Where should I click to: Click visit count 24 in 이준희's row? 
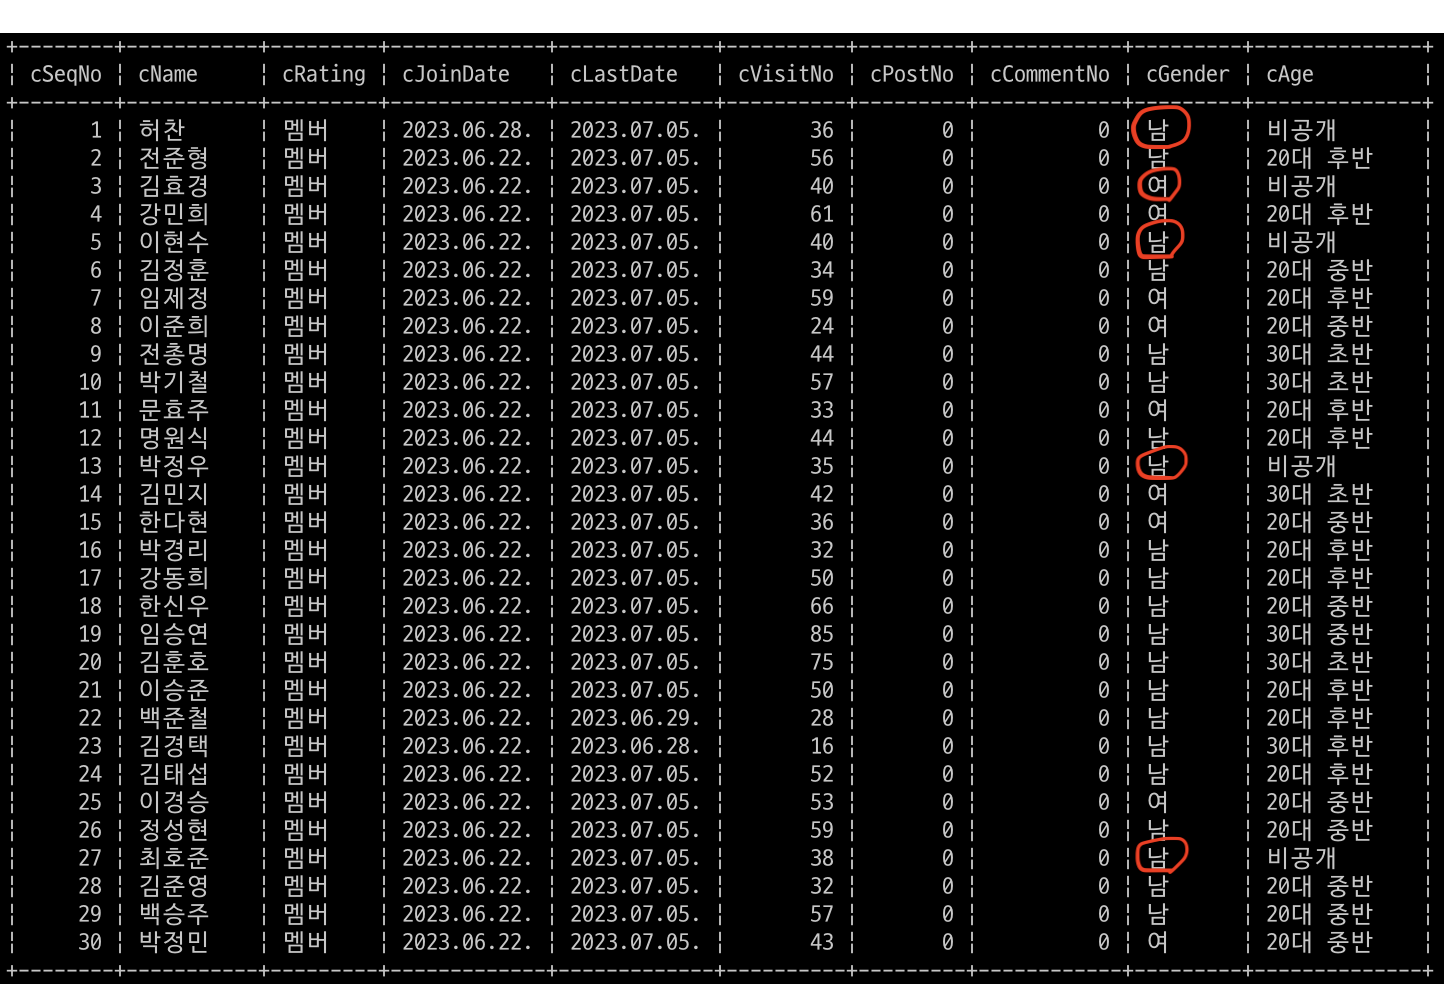click(822, 326)
